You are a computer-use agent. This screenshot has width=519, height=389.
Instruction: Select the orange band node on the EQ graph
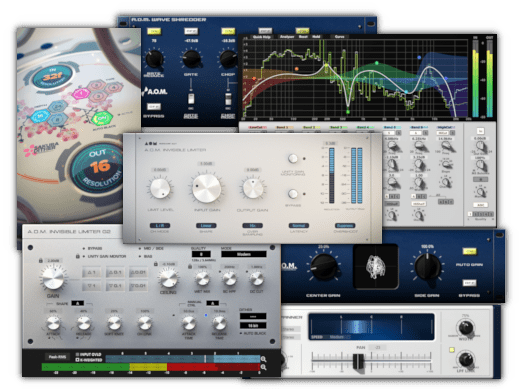pos(296,69)
